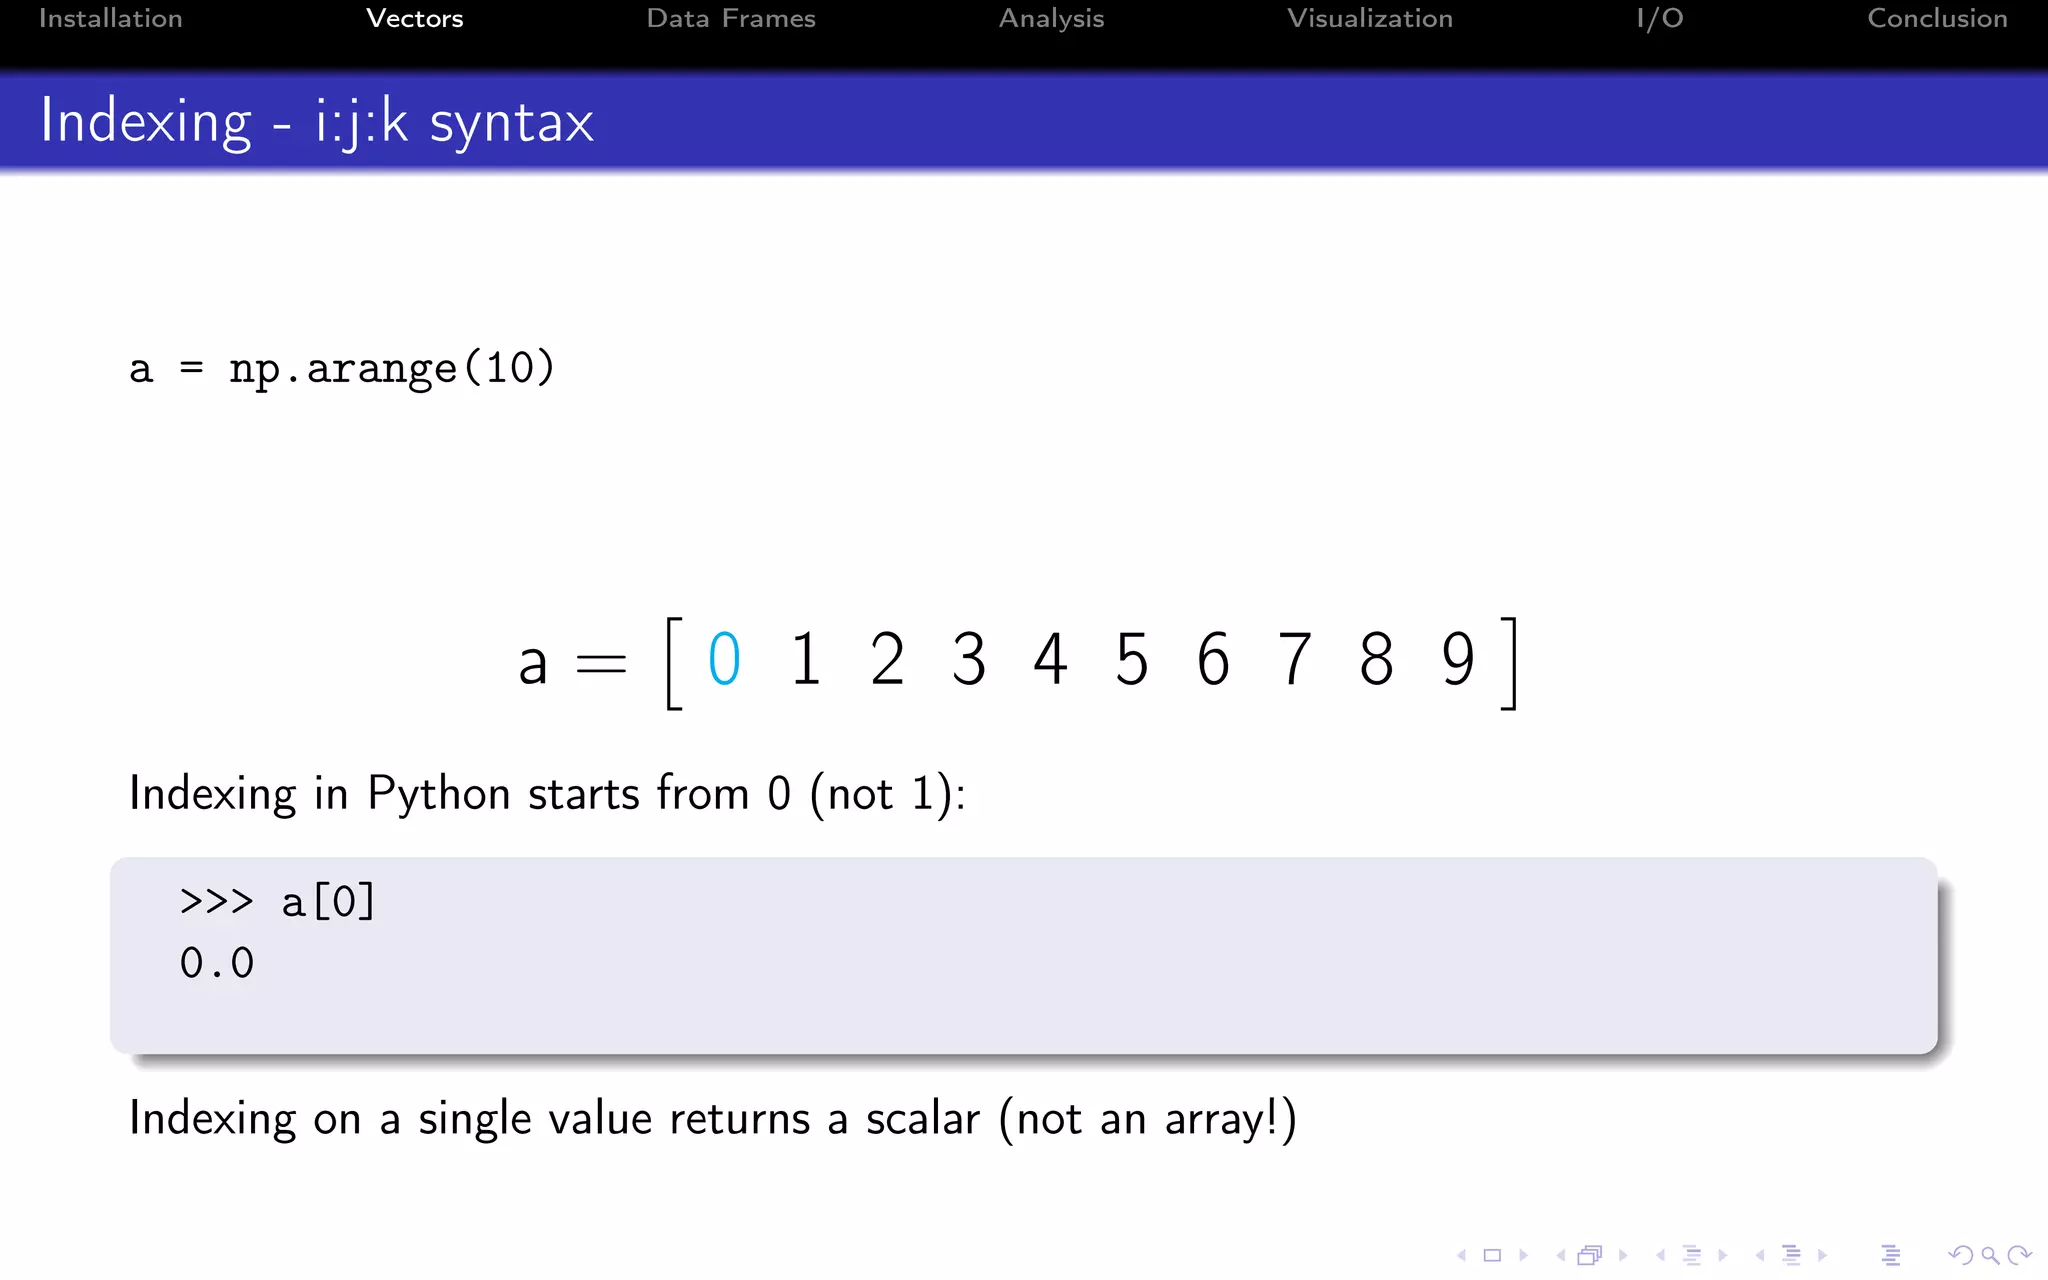This screenshot has width=2048, height=1280.
Task: Open the Installation section
Action: tap(111, 18)
